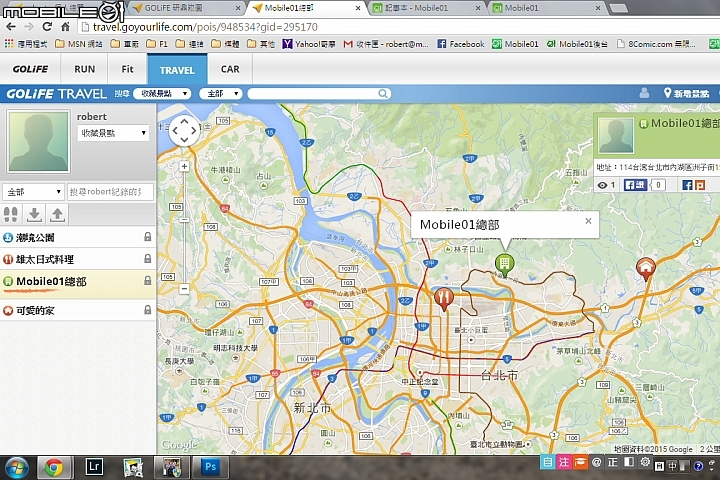Open the Yahoo bookmark
Screen dimensions: 720x480
click(x=309, y=44)
